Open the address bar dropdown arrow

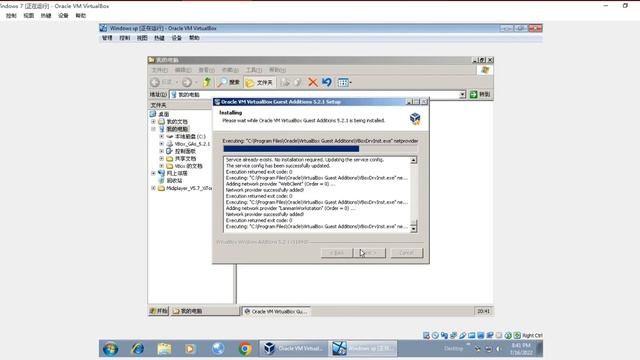click(x=462, y=94)
